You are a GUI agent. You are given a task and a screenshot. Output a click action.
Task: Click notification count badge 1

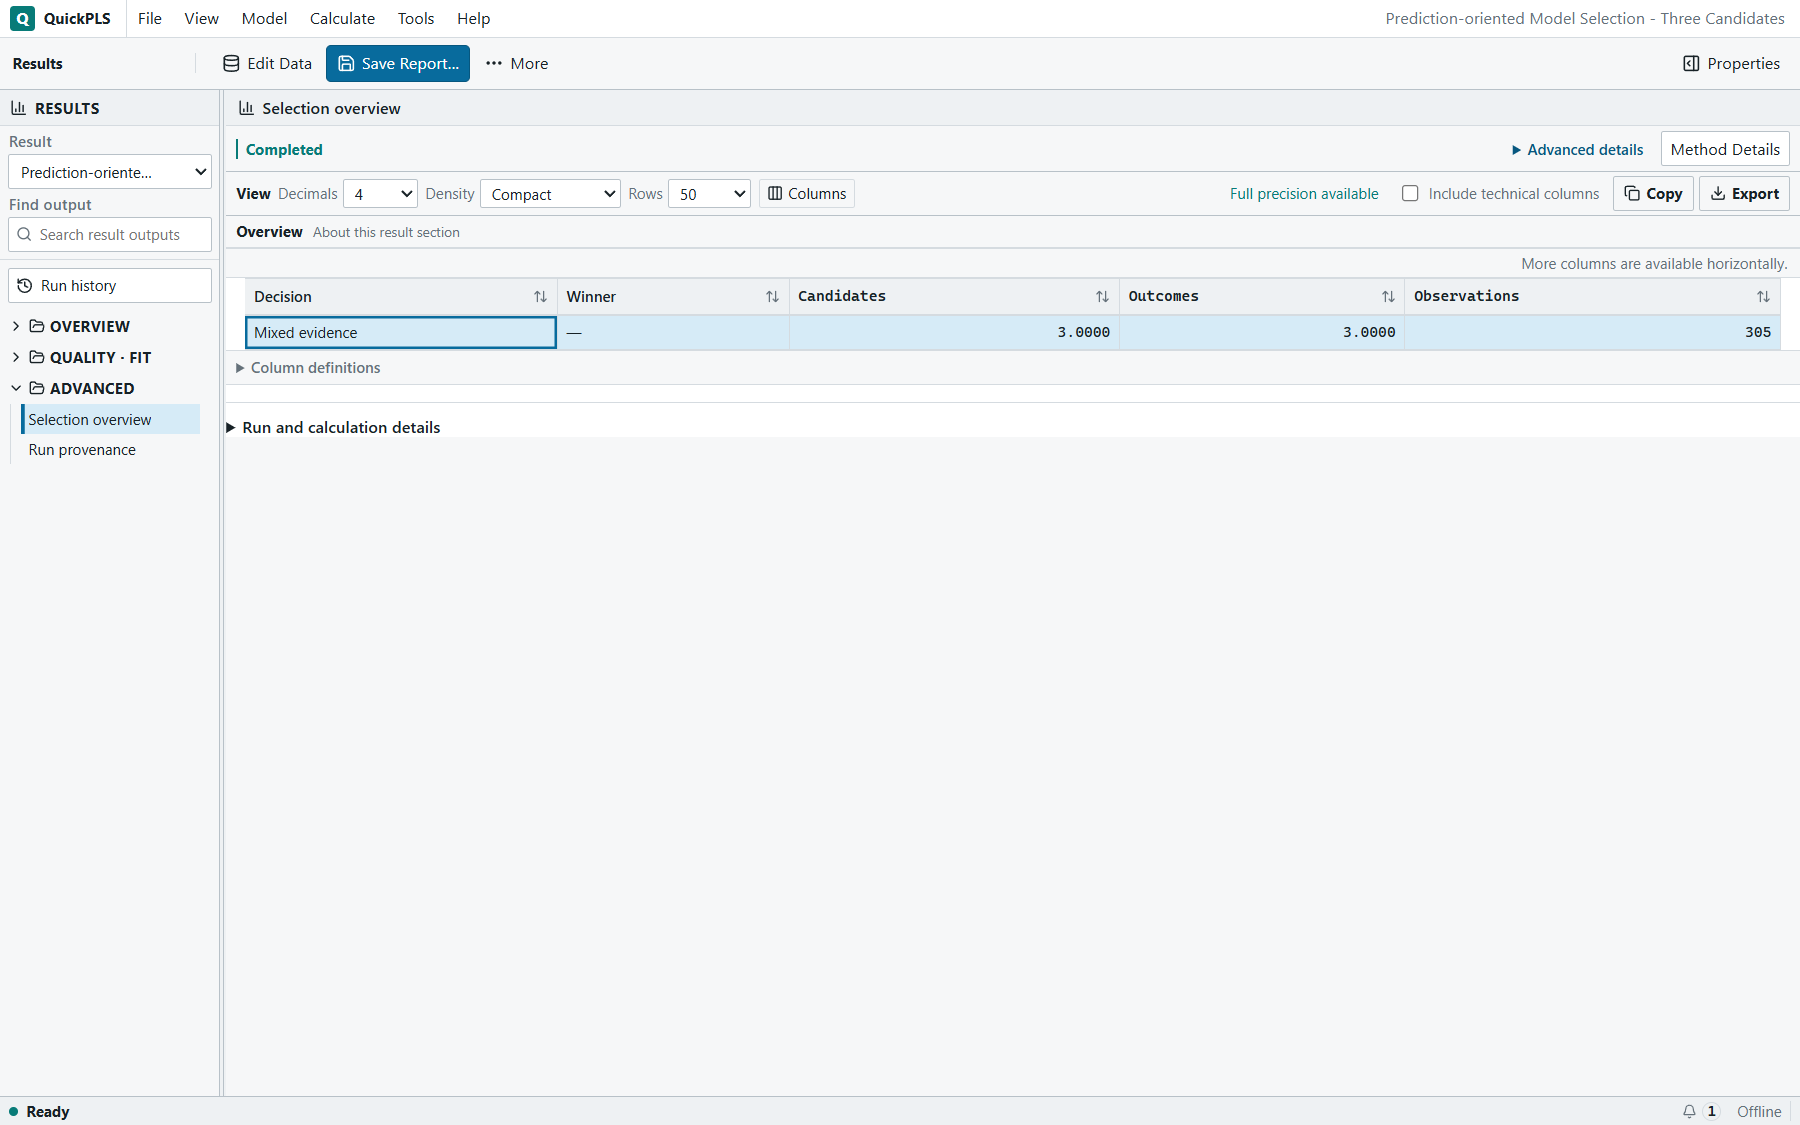pos(1711,1111)
